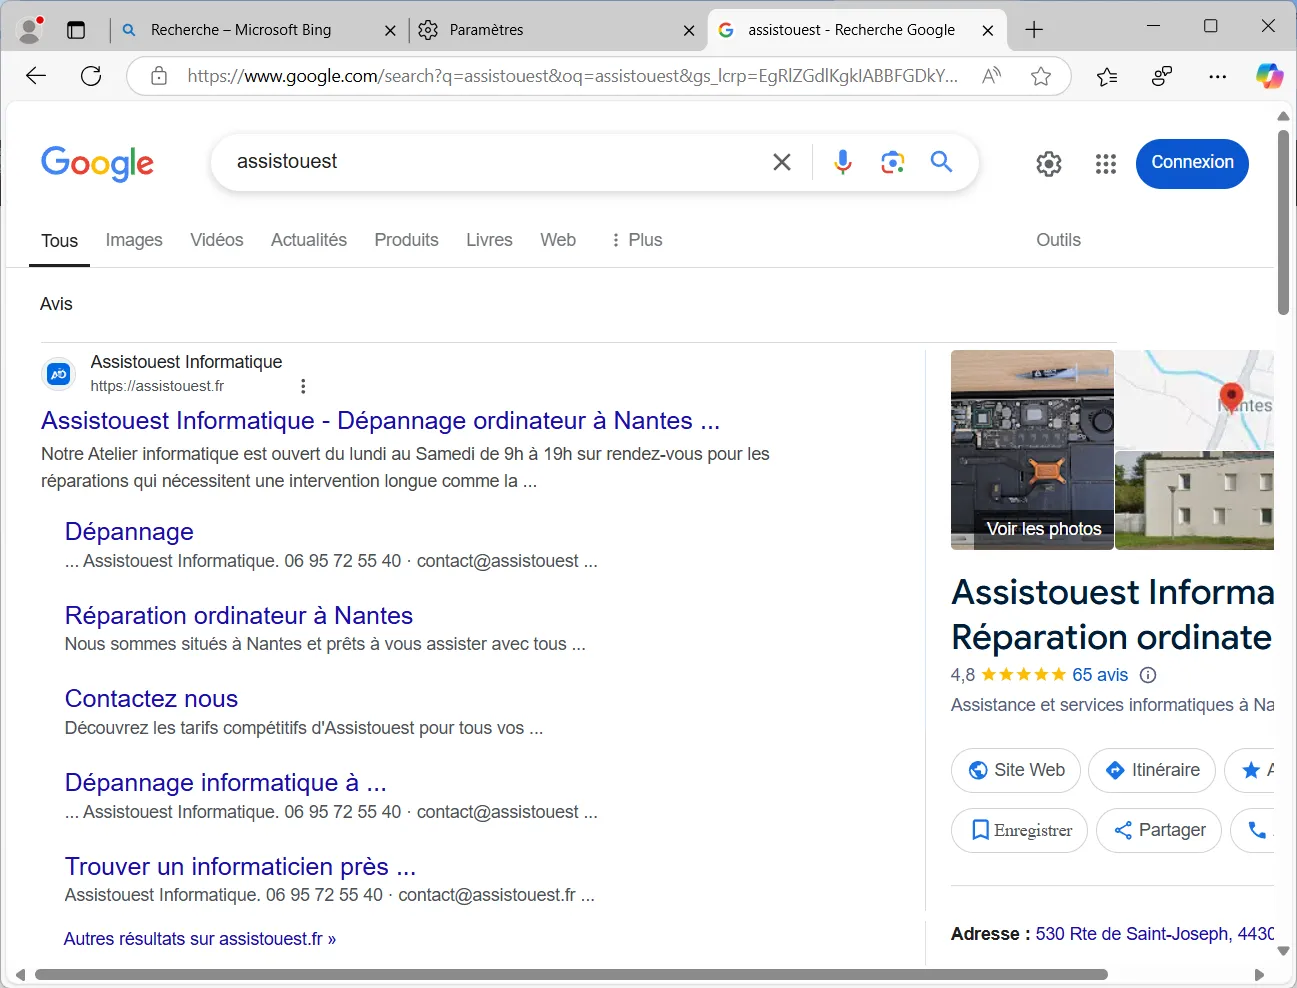
Task: Click the scroll-right arrow at bottom
Action: pos(1259,974)
